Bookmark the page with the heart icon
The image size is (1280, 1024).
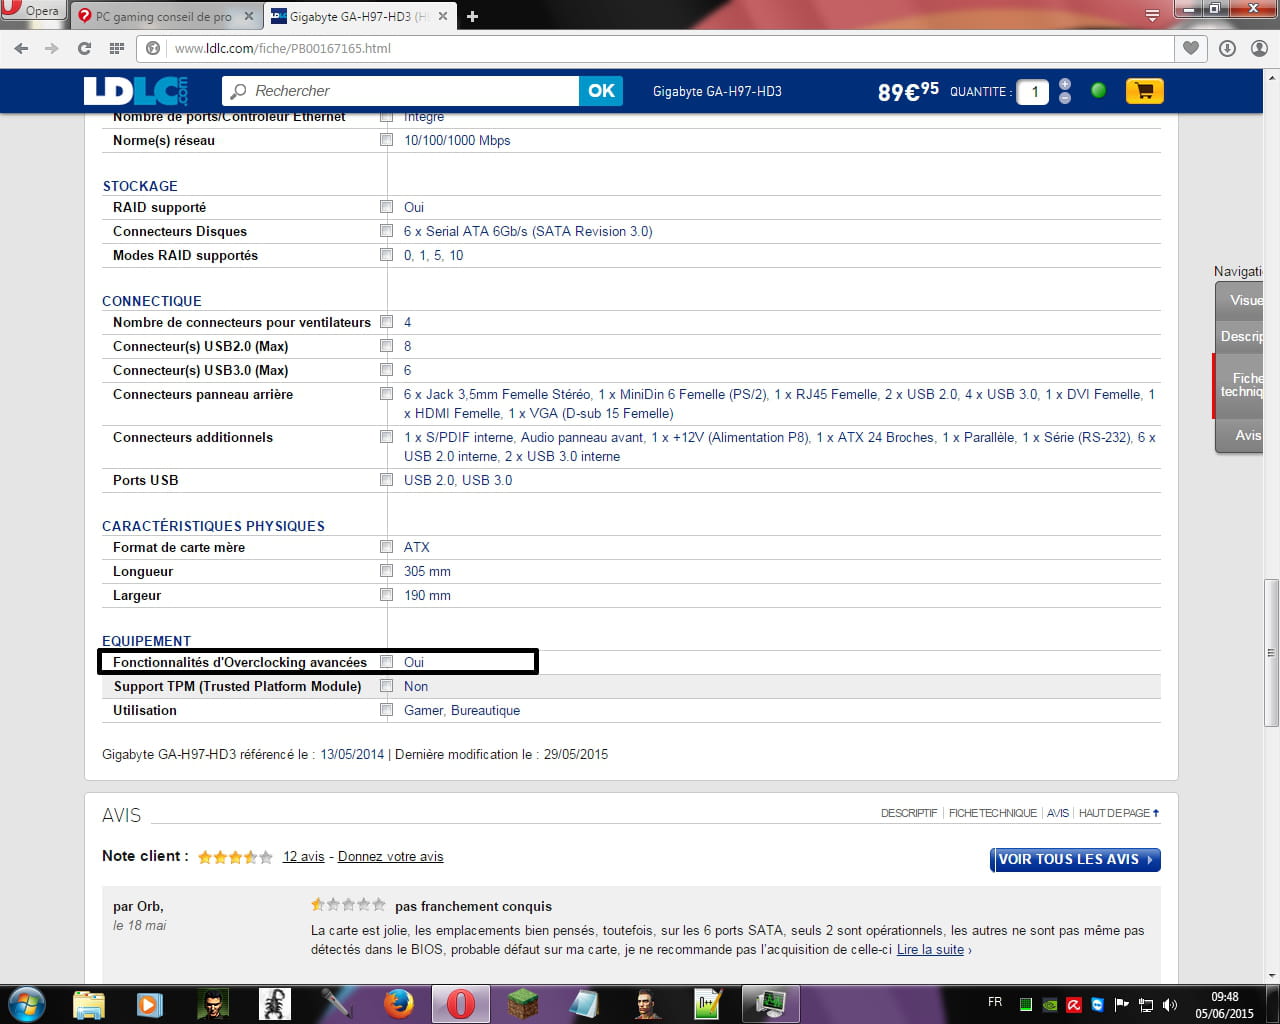point(1191,48)
